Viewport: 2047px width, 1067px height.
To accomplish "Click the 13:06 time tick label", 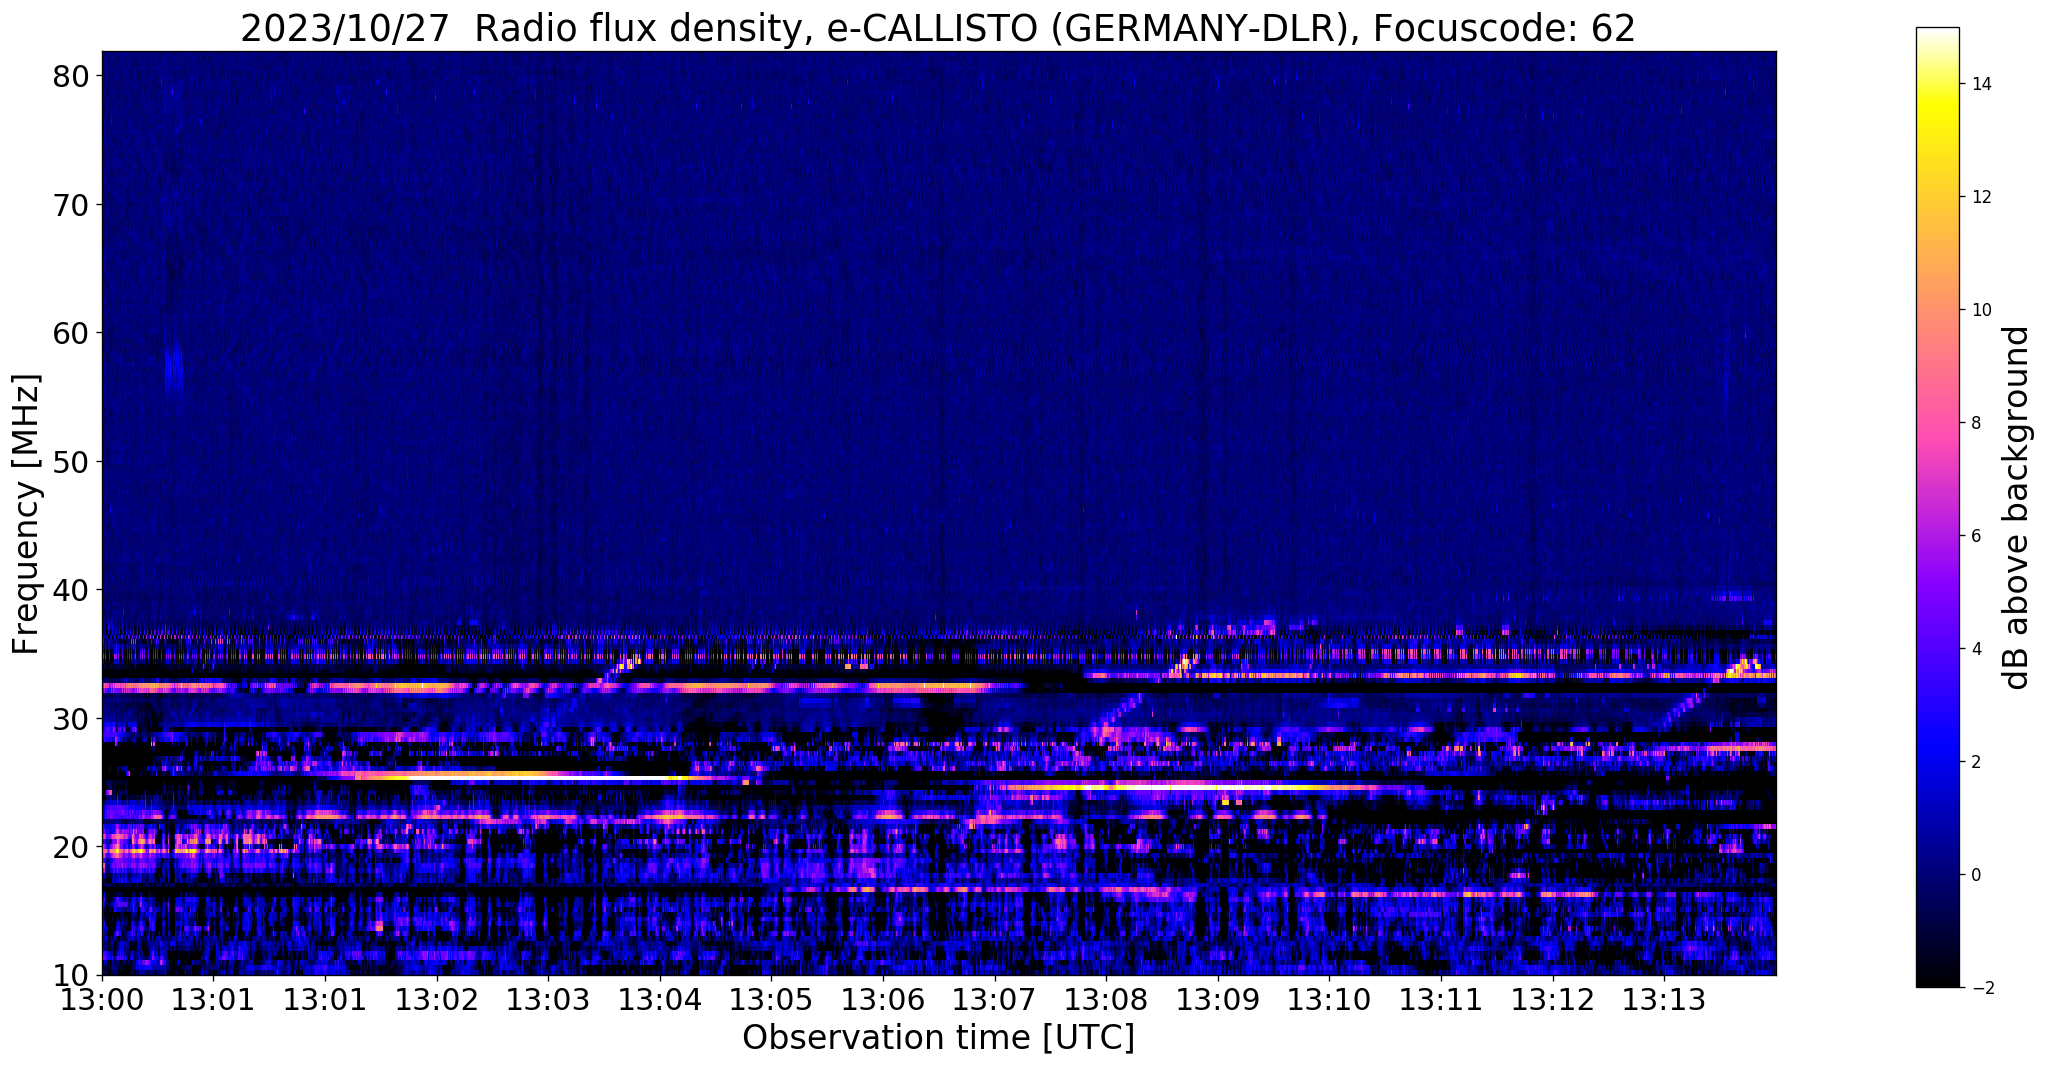I will (x=883, y=1000).
